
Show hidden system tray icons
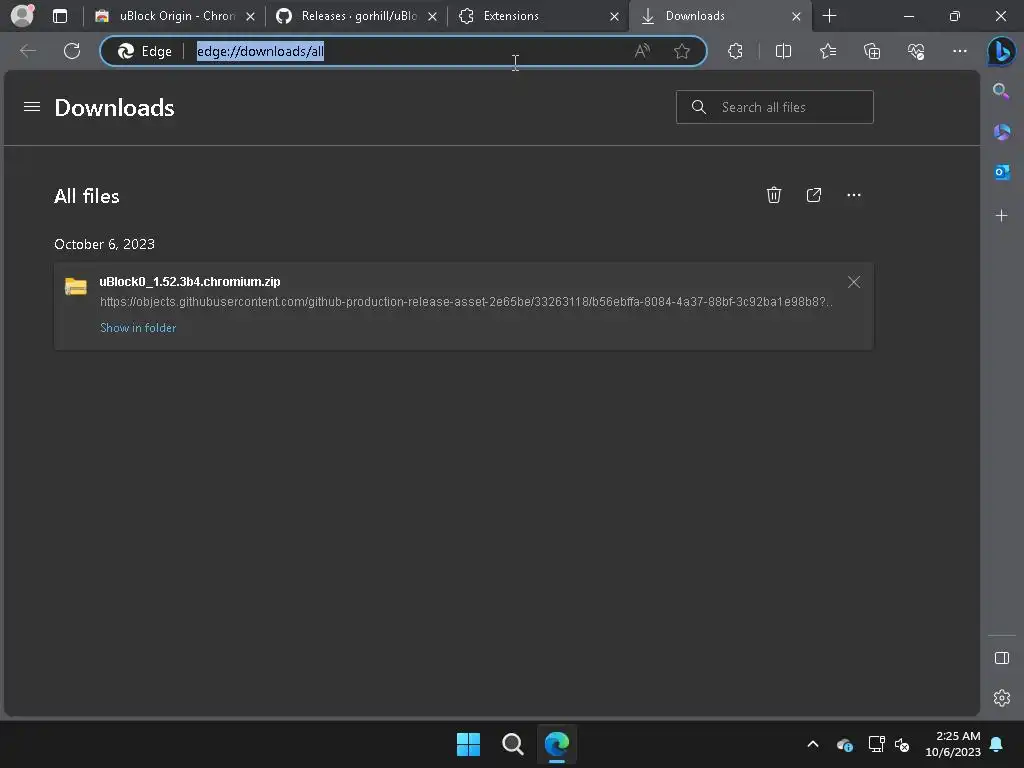[x=813, y=744]
